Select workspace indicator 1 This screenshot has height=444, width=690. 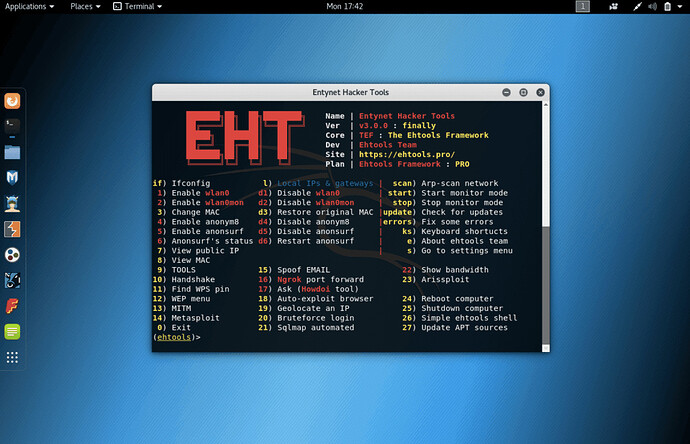pos(582,6)
